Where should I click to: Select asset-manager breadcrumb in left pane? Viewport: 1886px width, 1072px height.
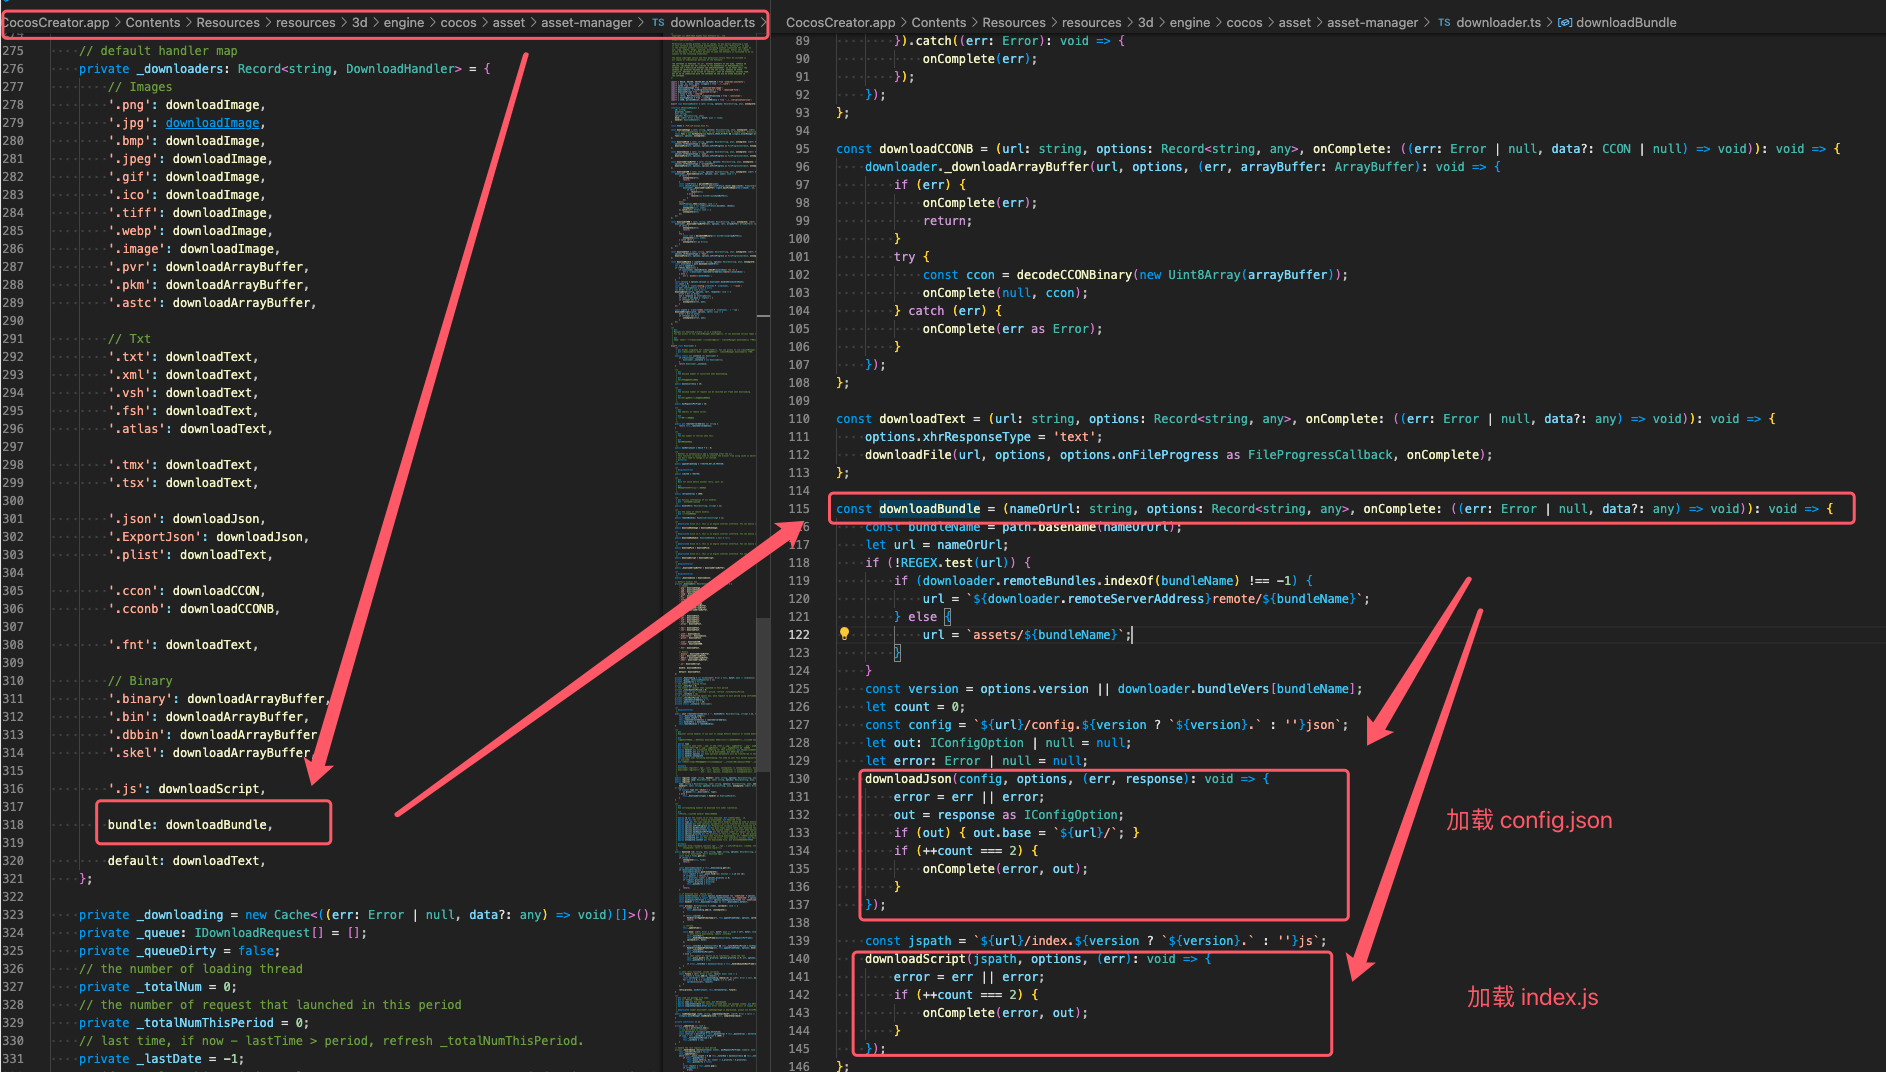[x=586, y=22]
